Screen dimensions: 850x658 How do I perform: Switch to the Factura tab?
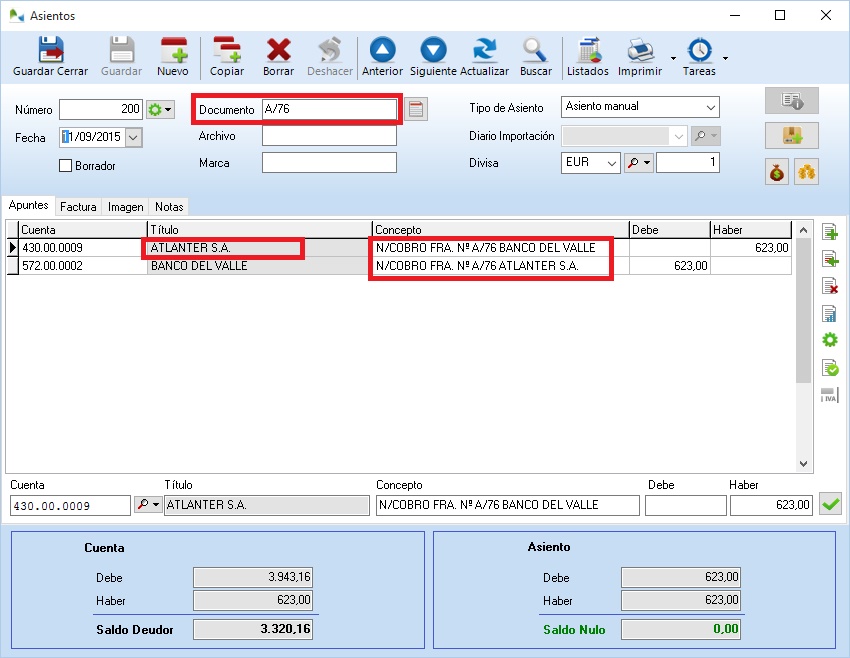[76, 206]
